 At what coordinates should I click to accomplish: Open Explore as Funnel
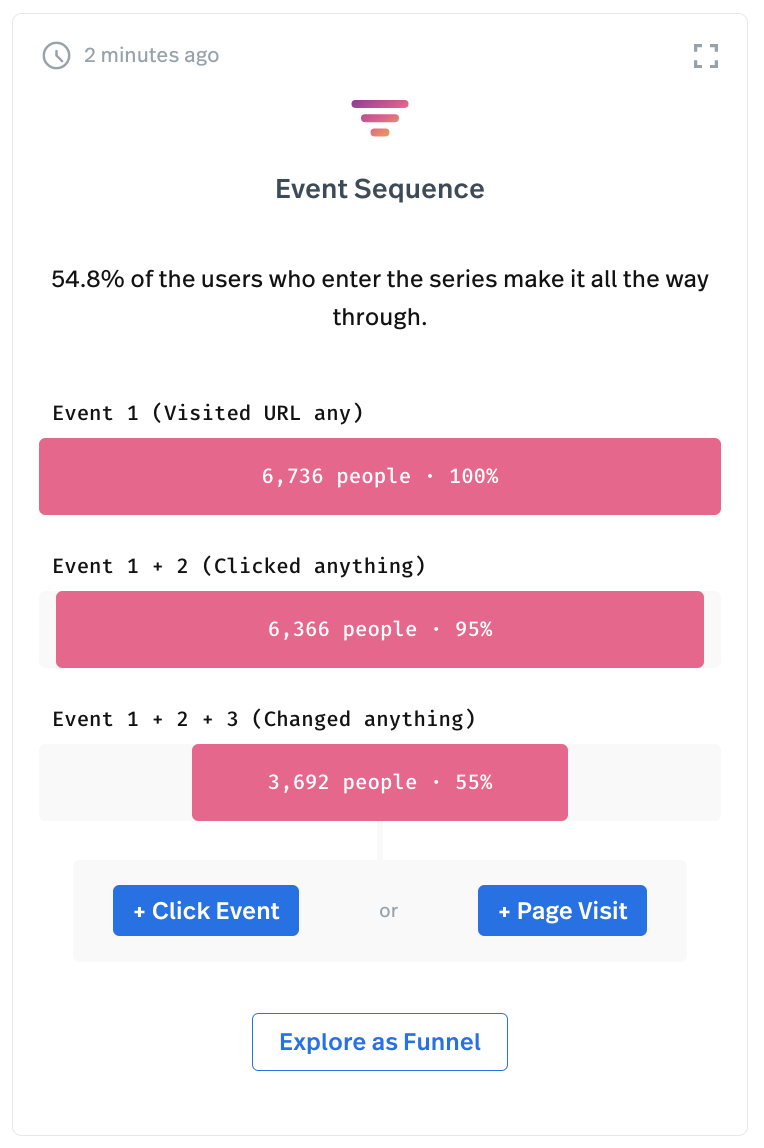pyautogui.click(x=380, y=1041)
